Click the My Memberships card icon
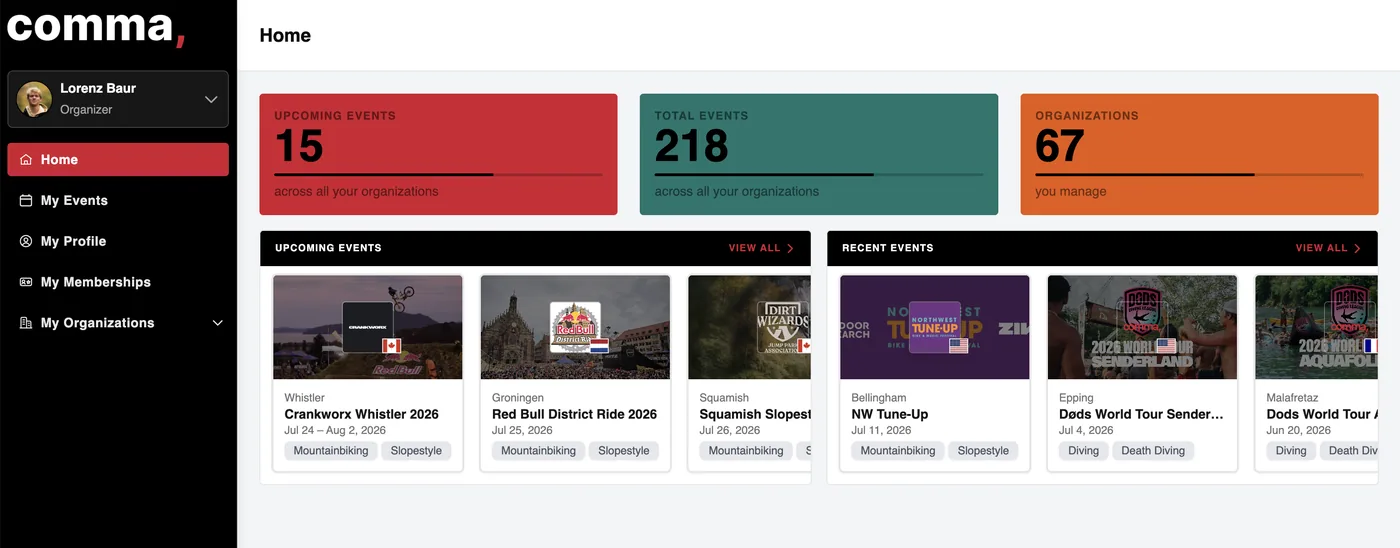The width and height of the screenshot is (1400, 548). point(26,283)
